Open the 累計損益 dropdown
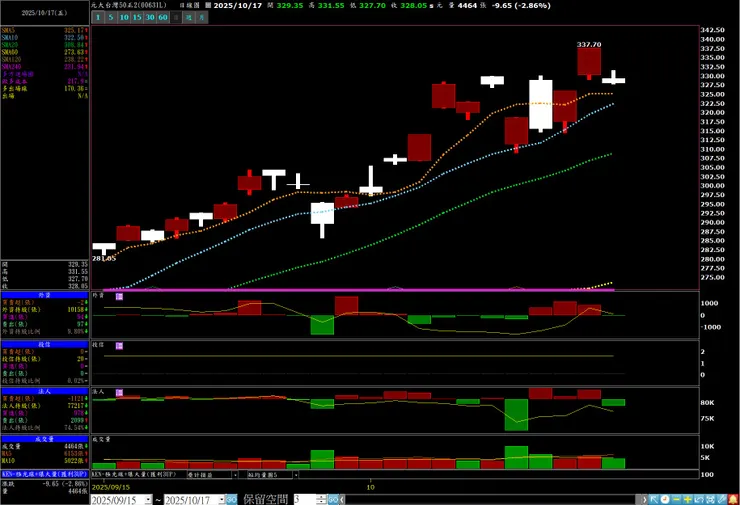The height and width of the screenshot is (505, 740). pos(235,475)
